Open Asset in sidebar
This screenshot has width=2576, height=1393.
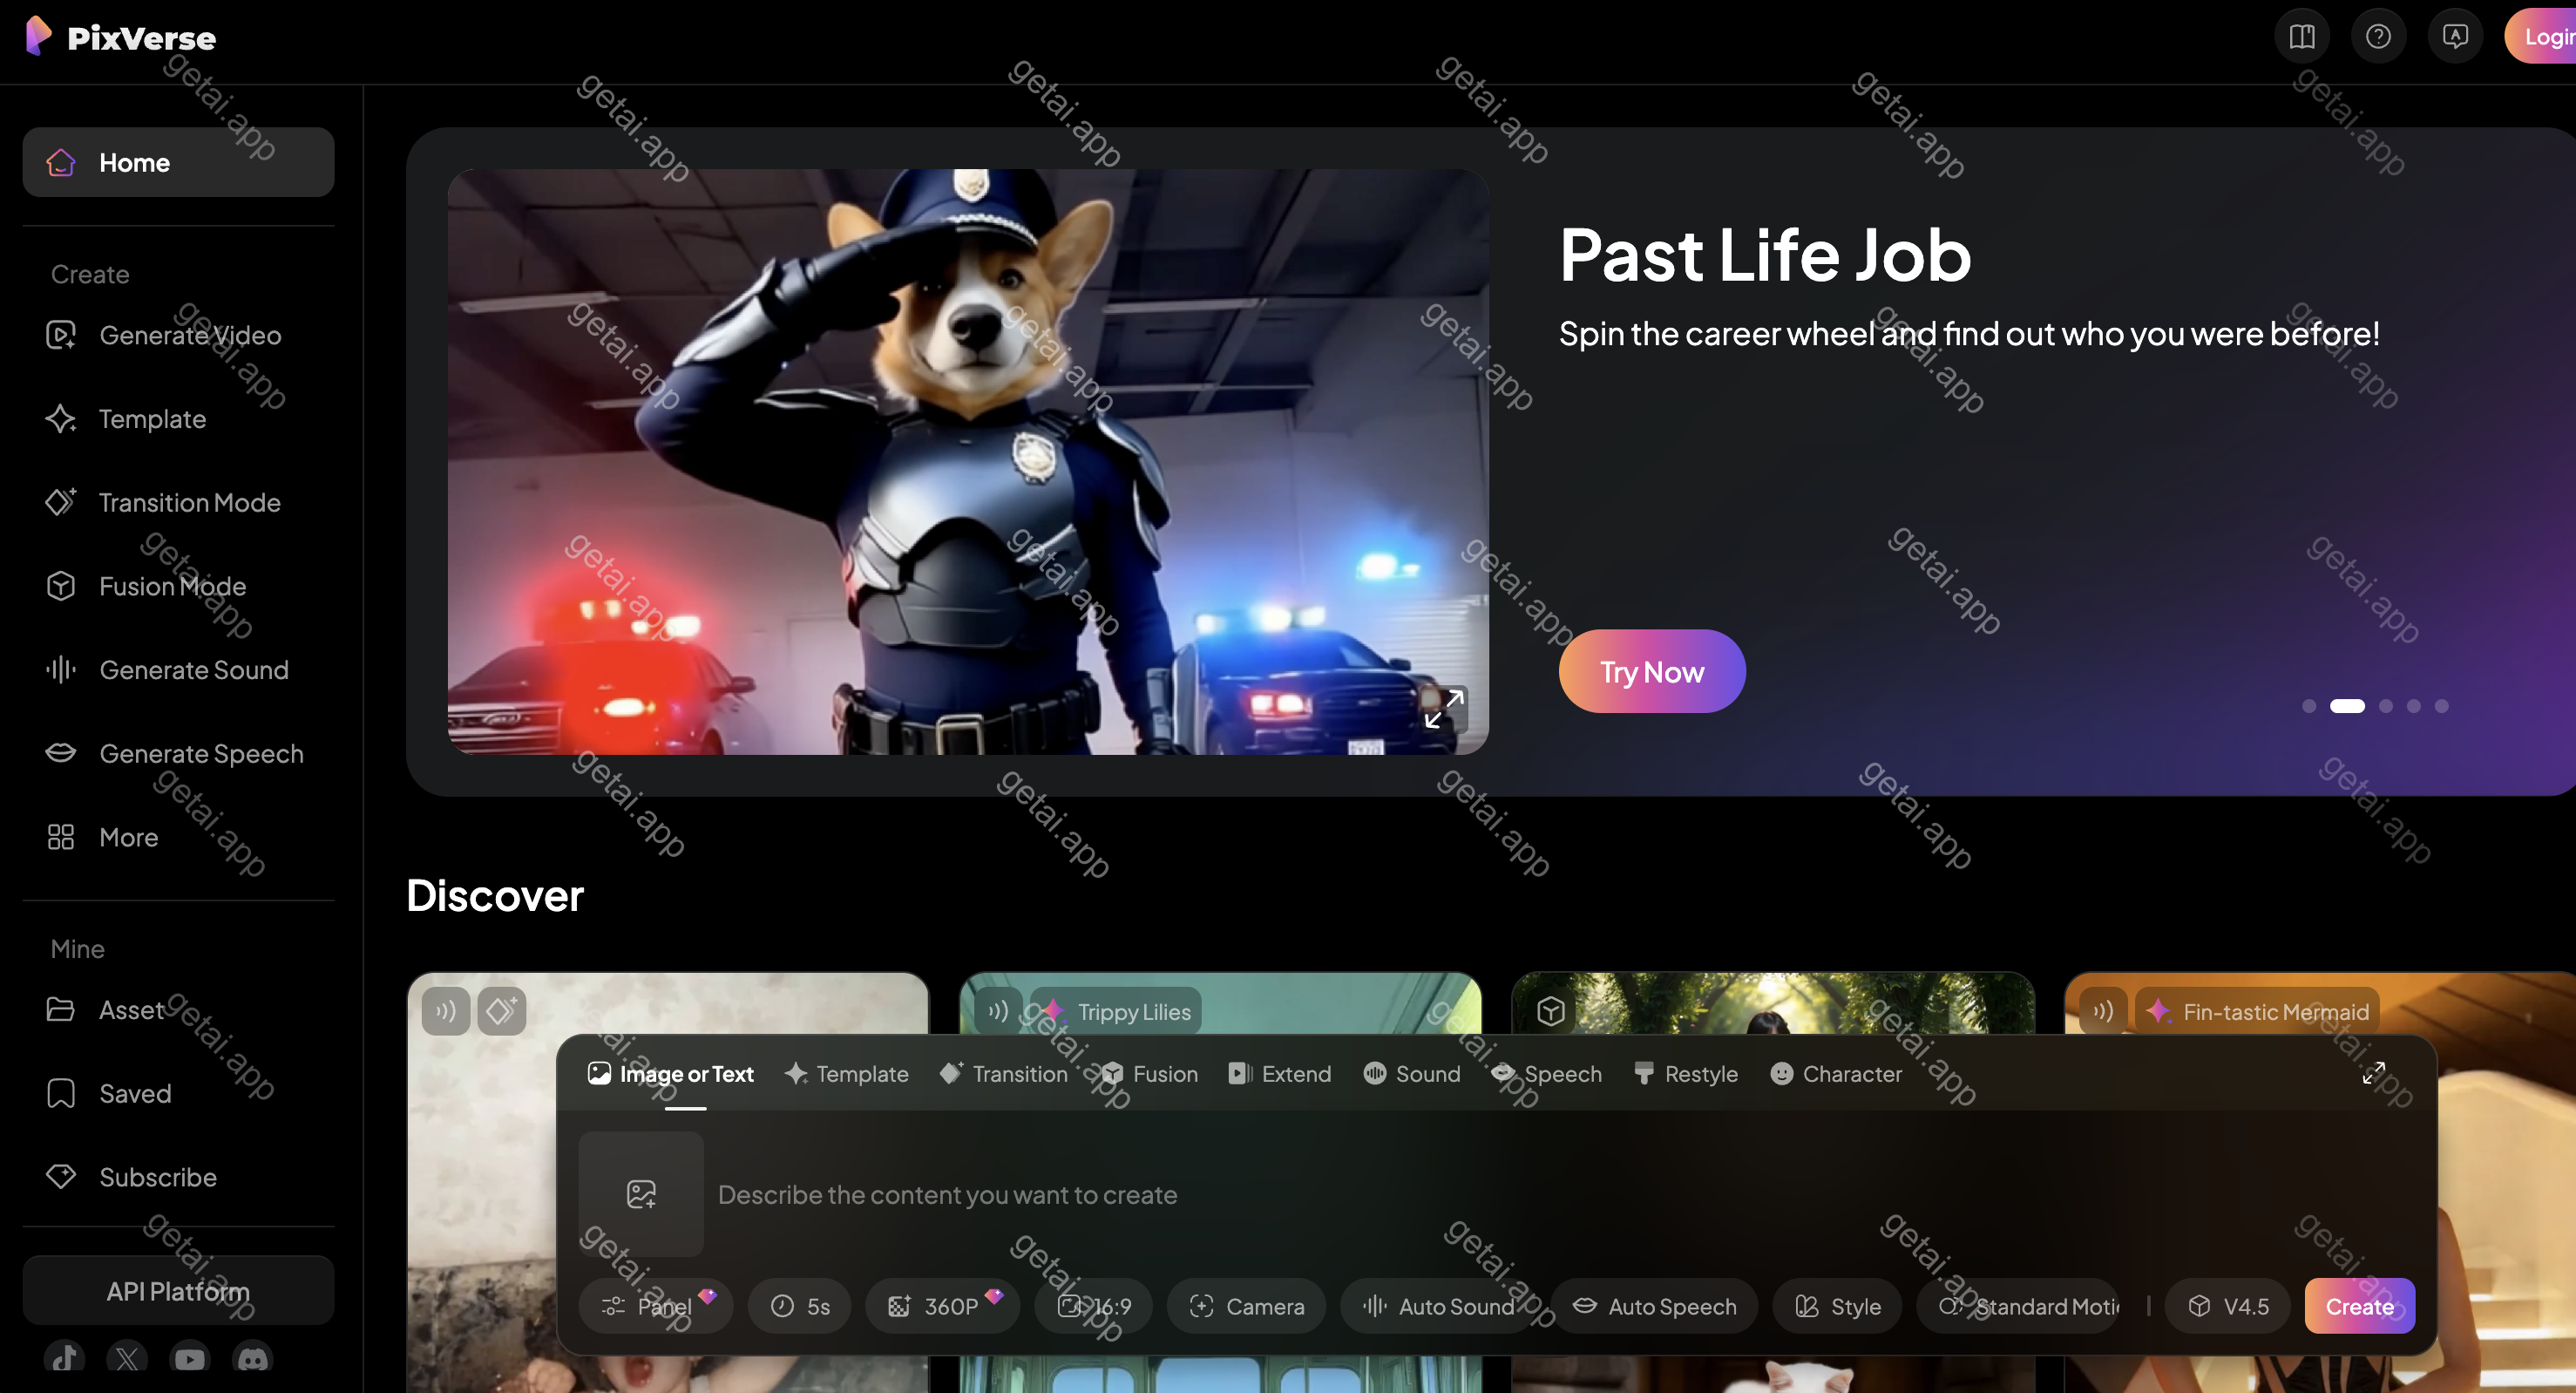tap(178, 1010)
